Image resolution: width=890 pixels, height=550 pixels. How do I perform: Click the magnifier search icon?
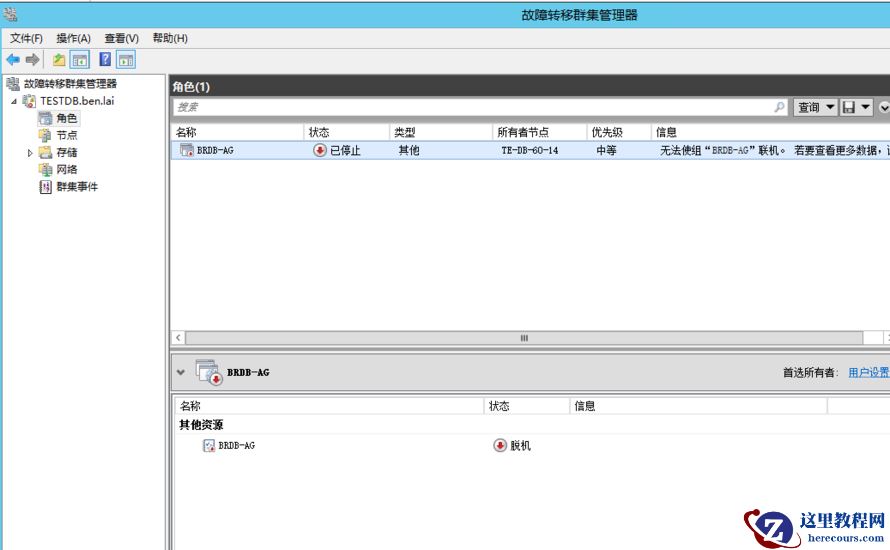(779, 107)
